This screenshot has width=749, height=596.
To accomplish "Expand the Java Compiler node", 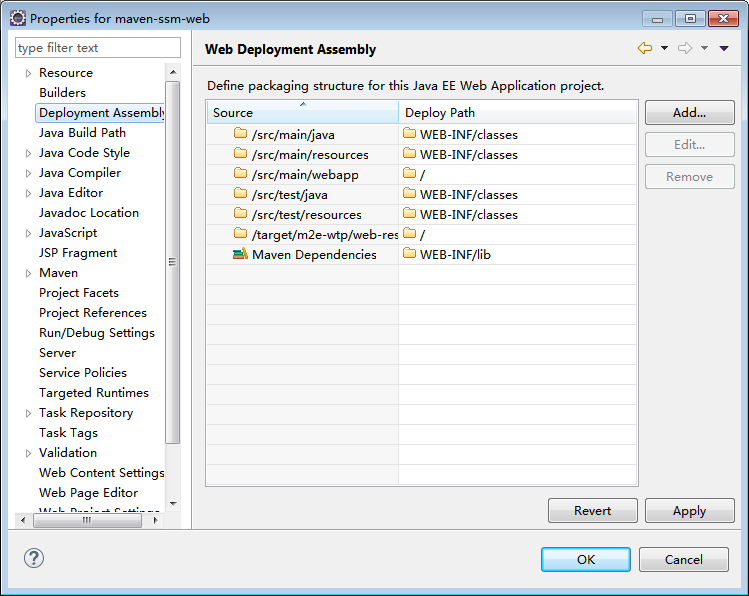I will coord(28,173).
